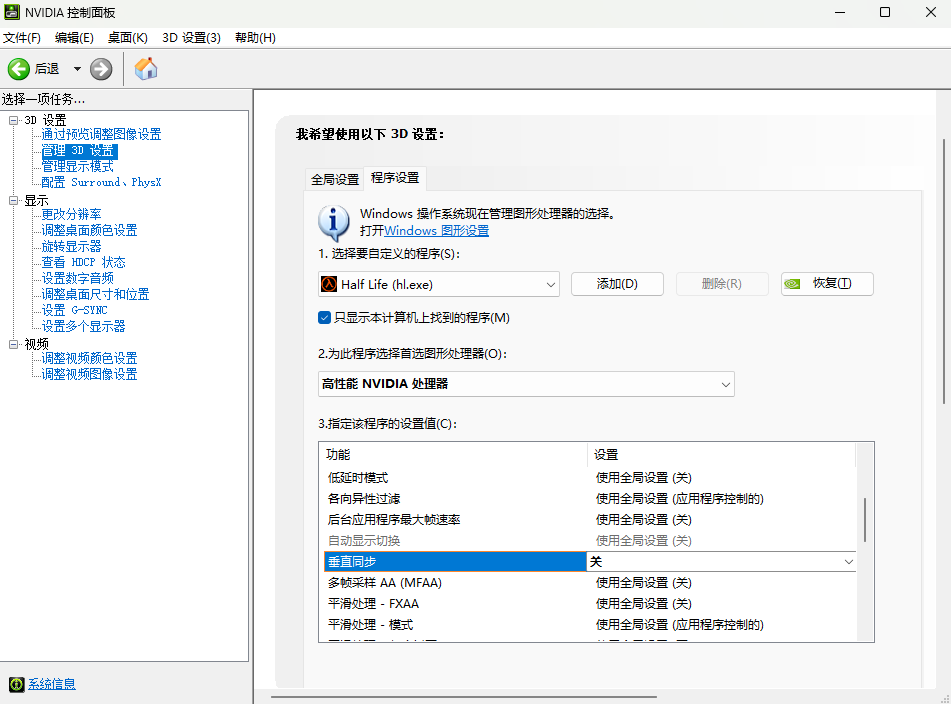
Task: Select 旋转显示器 in the tree
Action: (x=72, y=246)
